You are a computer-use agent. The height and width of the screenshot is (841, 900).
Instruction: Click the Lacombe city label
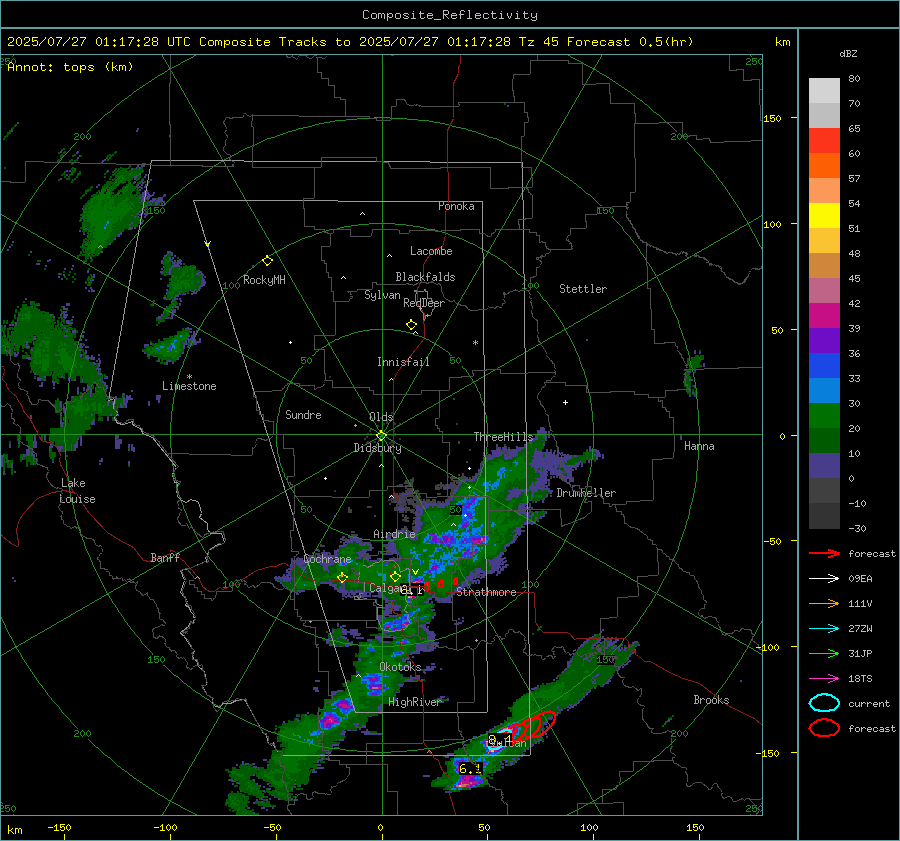pos(431,251)
